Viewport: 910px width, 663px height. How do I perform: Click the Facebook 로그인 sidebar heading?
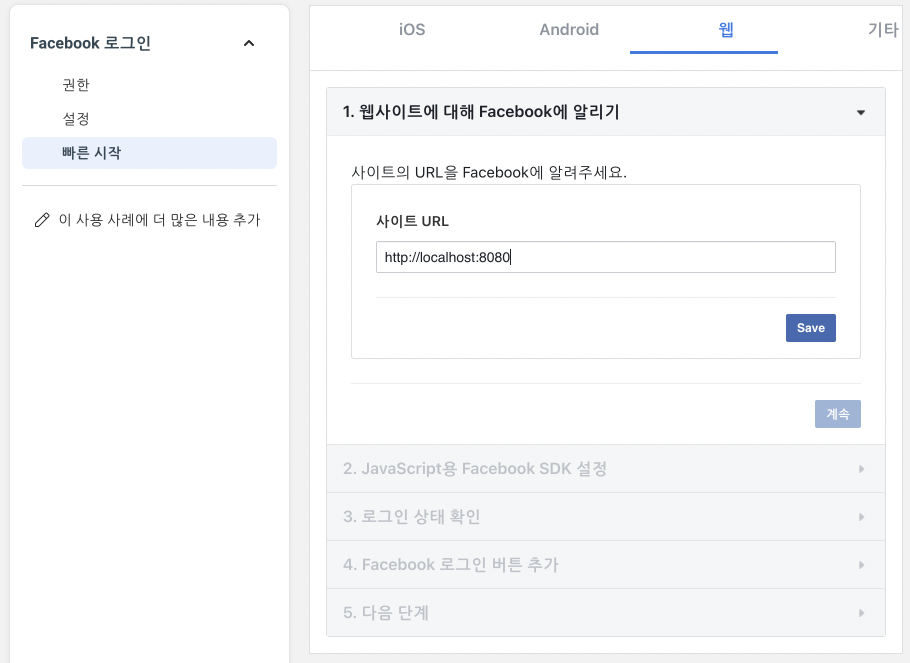point(91,43)
